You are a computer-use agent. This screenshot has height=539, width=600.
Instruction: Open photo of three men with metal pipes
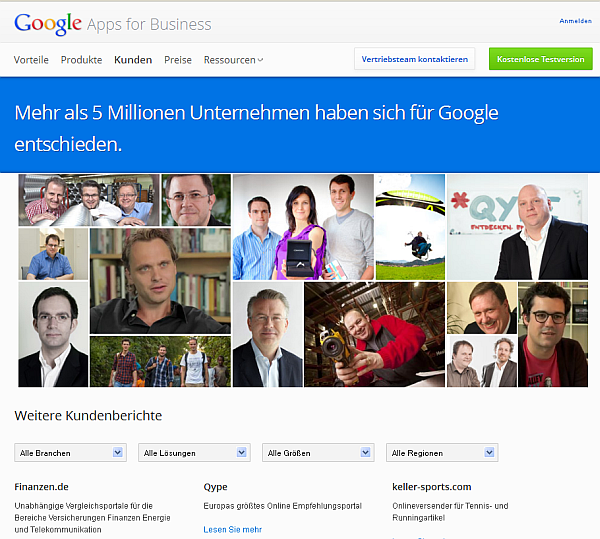(x=89, y=200)
